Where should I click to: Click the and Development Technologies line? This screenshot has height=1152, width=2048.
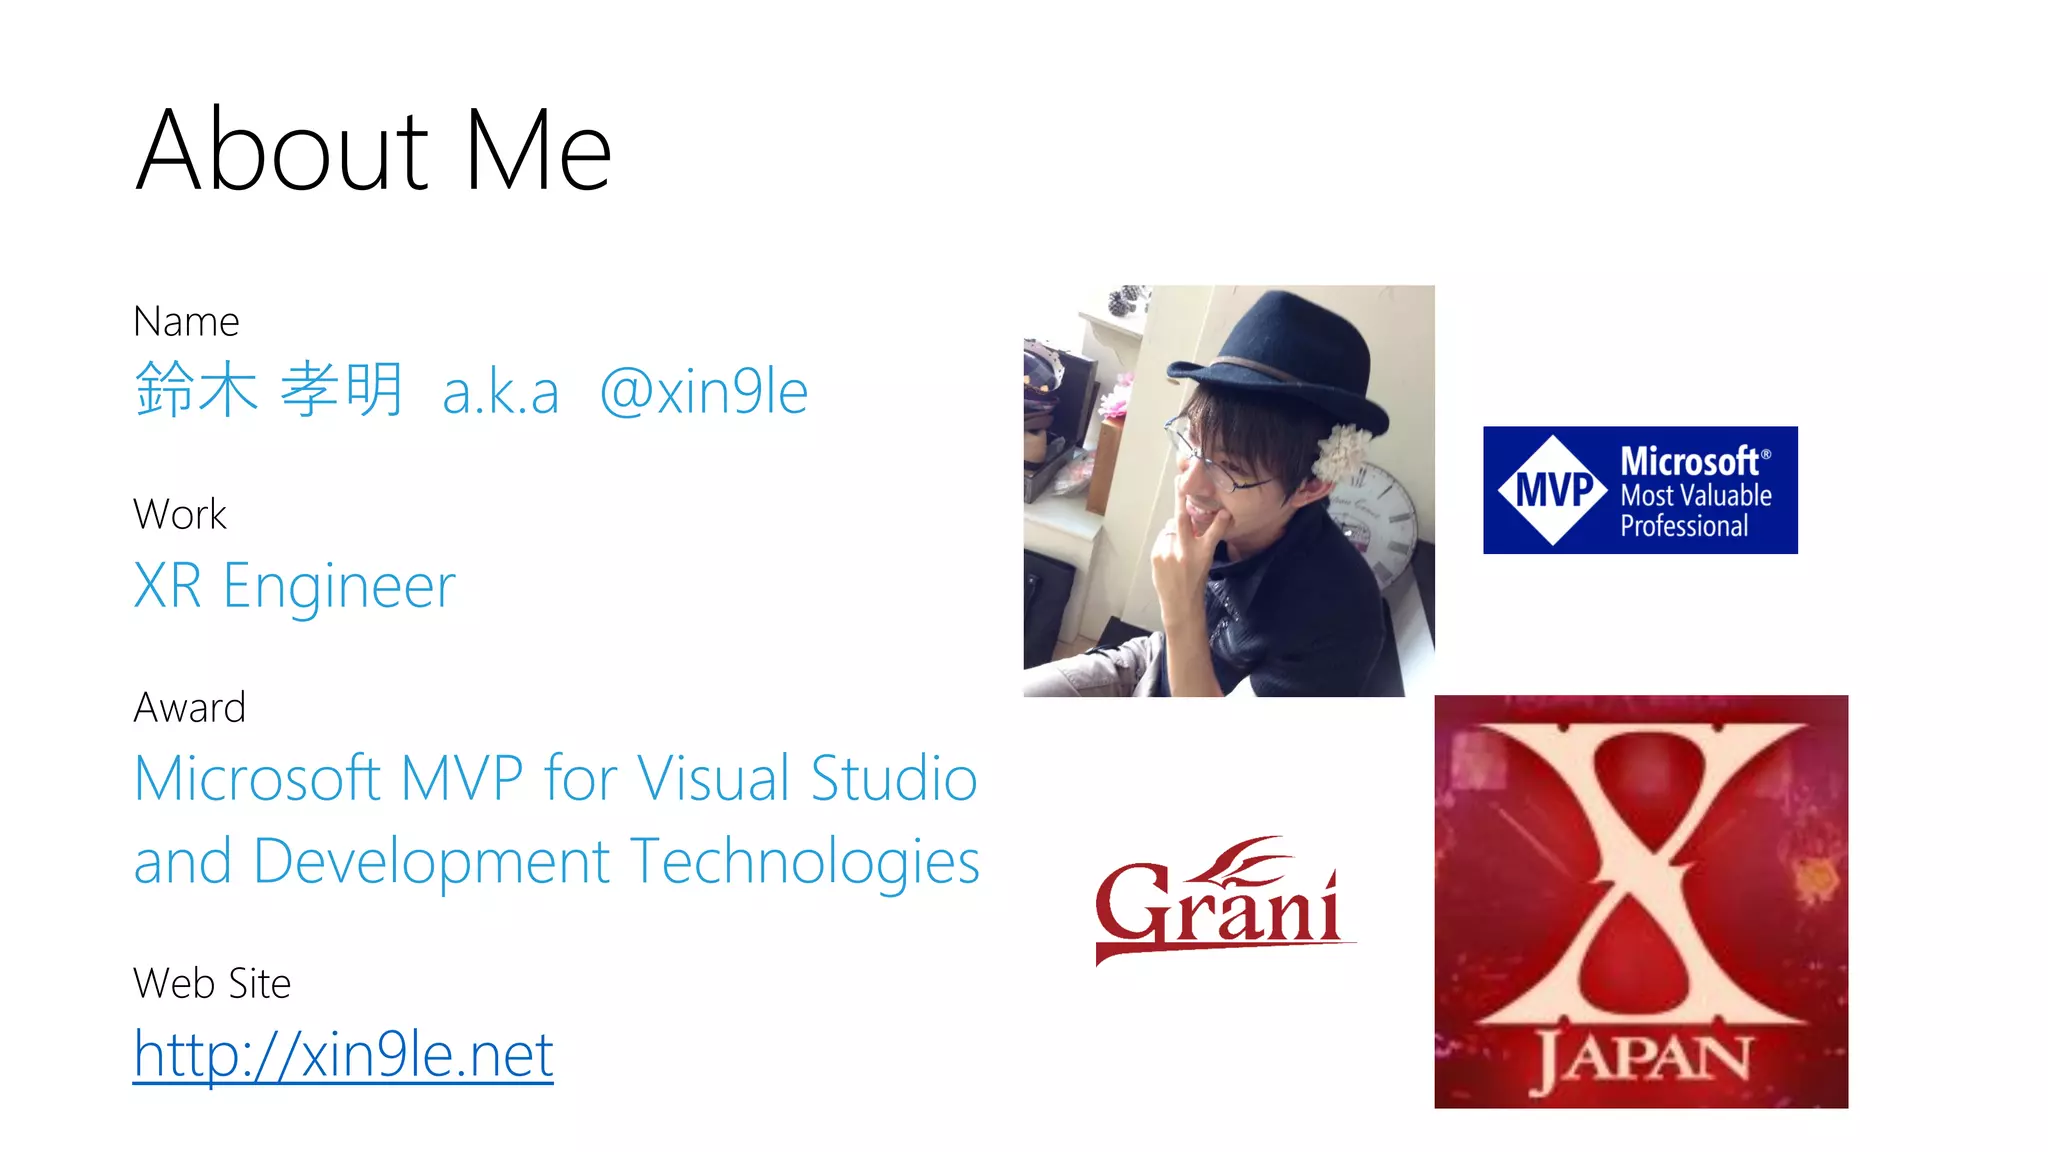tap(556, 861)
